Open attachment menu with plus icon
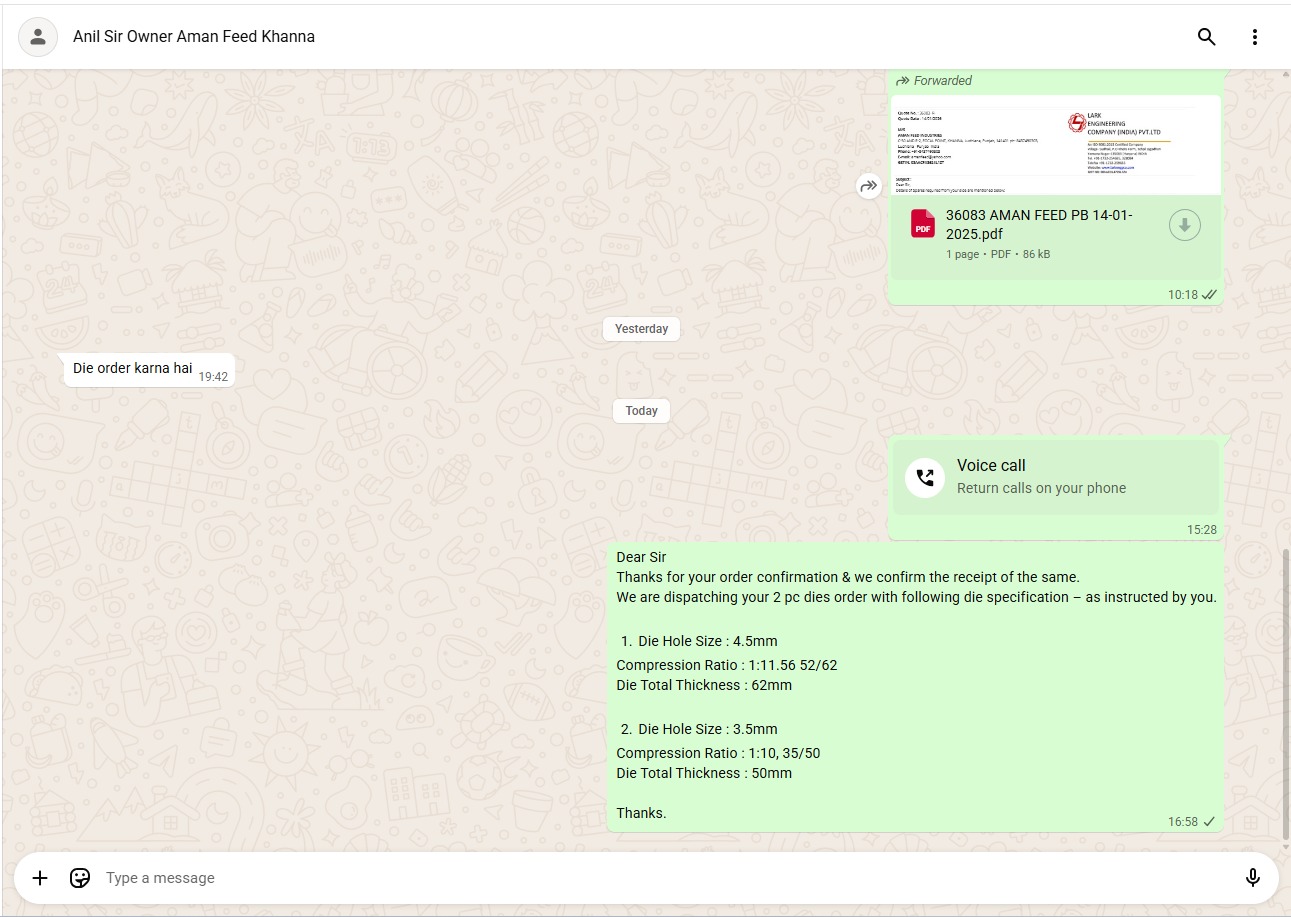Viewport: 1291px width, 917px height. [40, 878]
